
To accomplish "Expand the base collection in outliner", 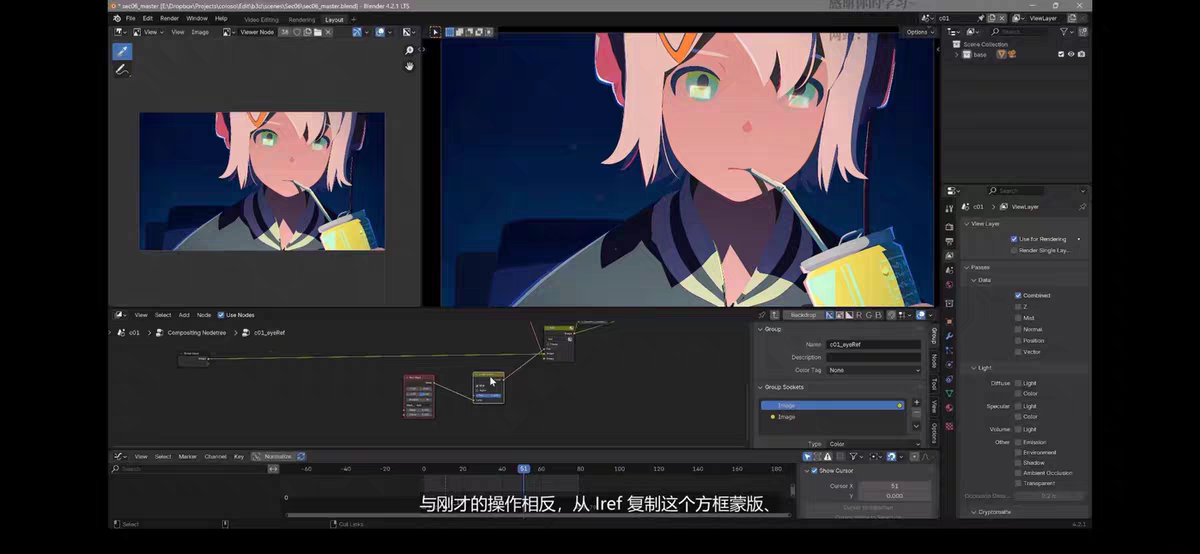I will pyautogui.click(x=957, y=54).
